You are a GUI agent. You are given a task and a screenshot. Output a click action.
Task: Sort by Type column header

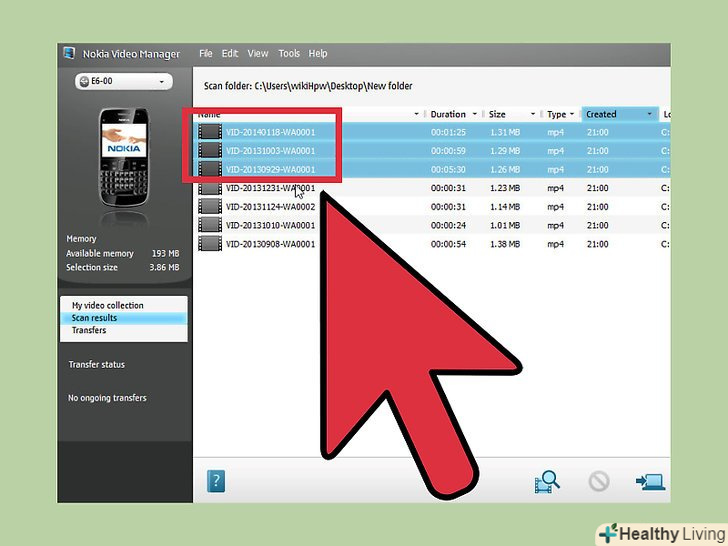coord(556,114)
